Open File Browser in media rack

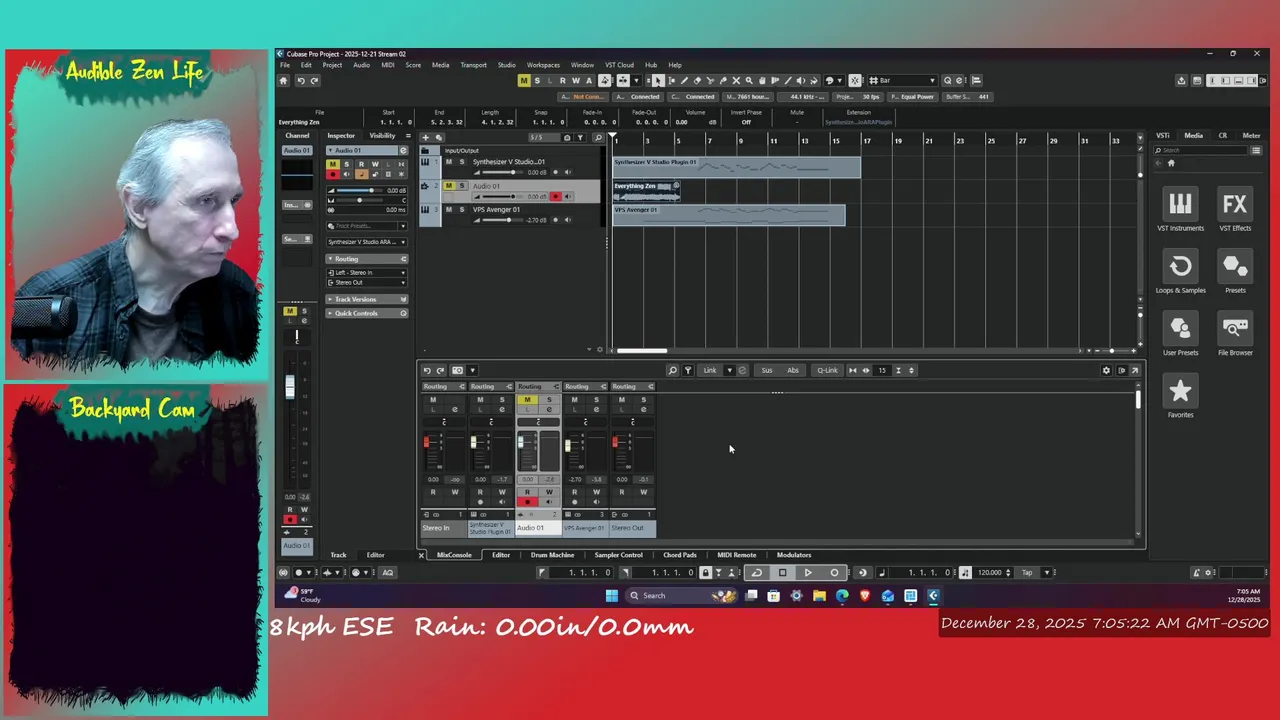coord(1235,334)
